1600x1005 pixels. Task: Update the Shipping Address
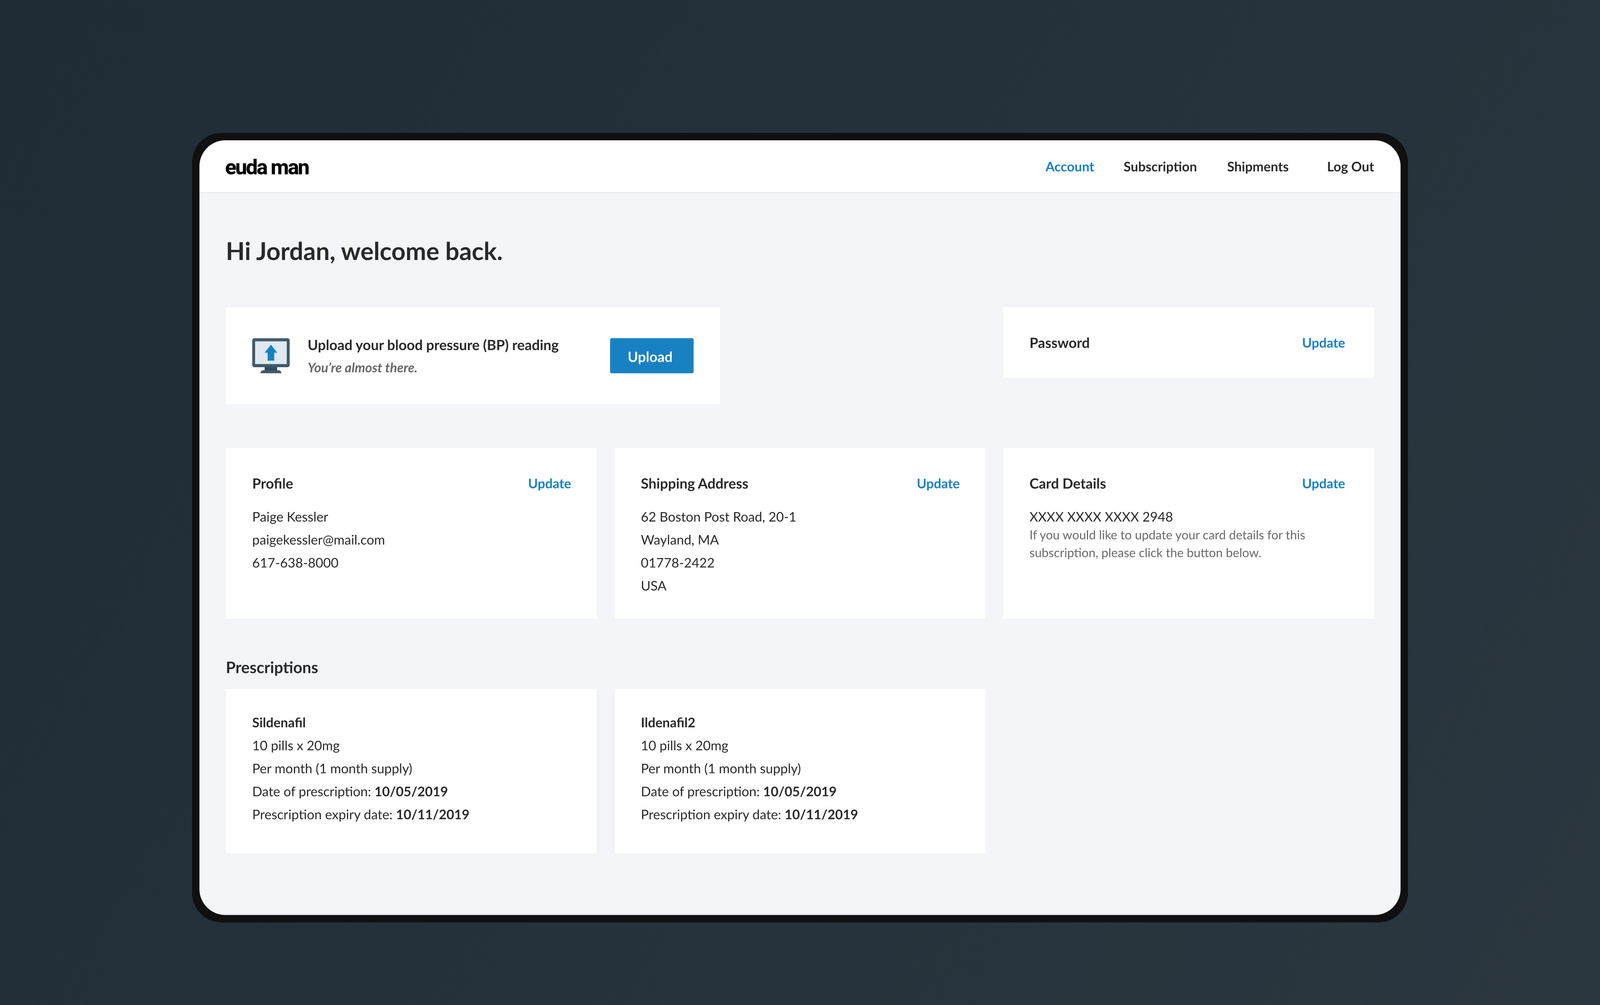pyautogui.click(x=937, y=484)
